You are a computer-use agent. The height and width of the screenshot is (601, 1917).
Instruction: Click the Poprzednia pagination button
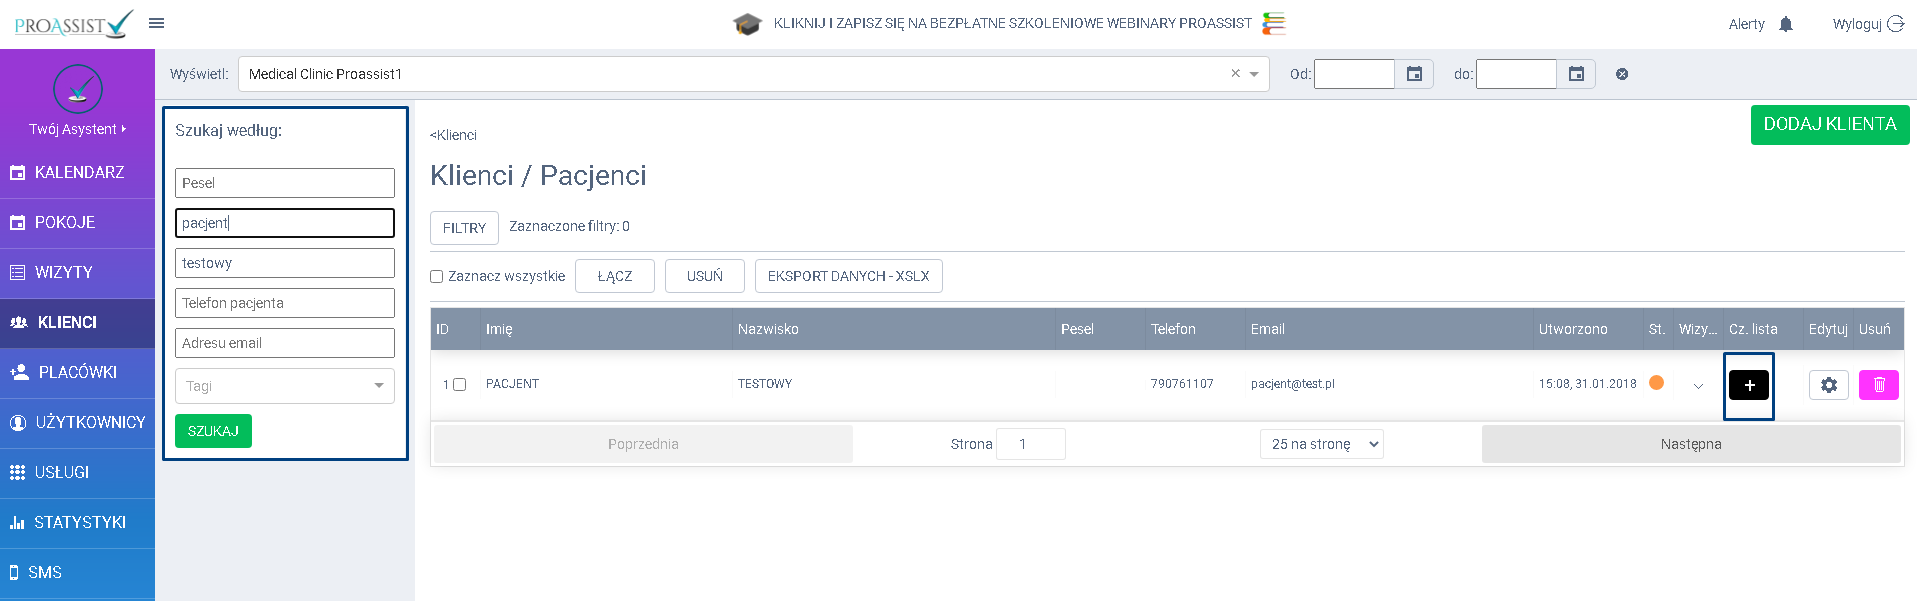643,444
